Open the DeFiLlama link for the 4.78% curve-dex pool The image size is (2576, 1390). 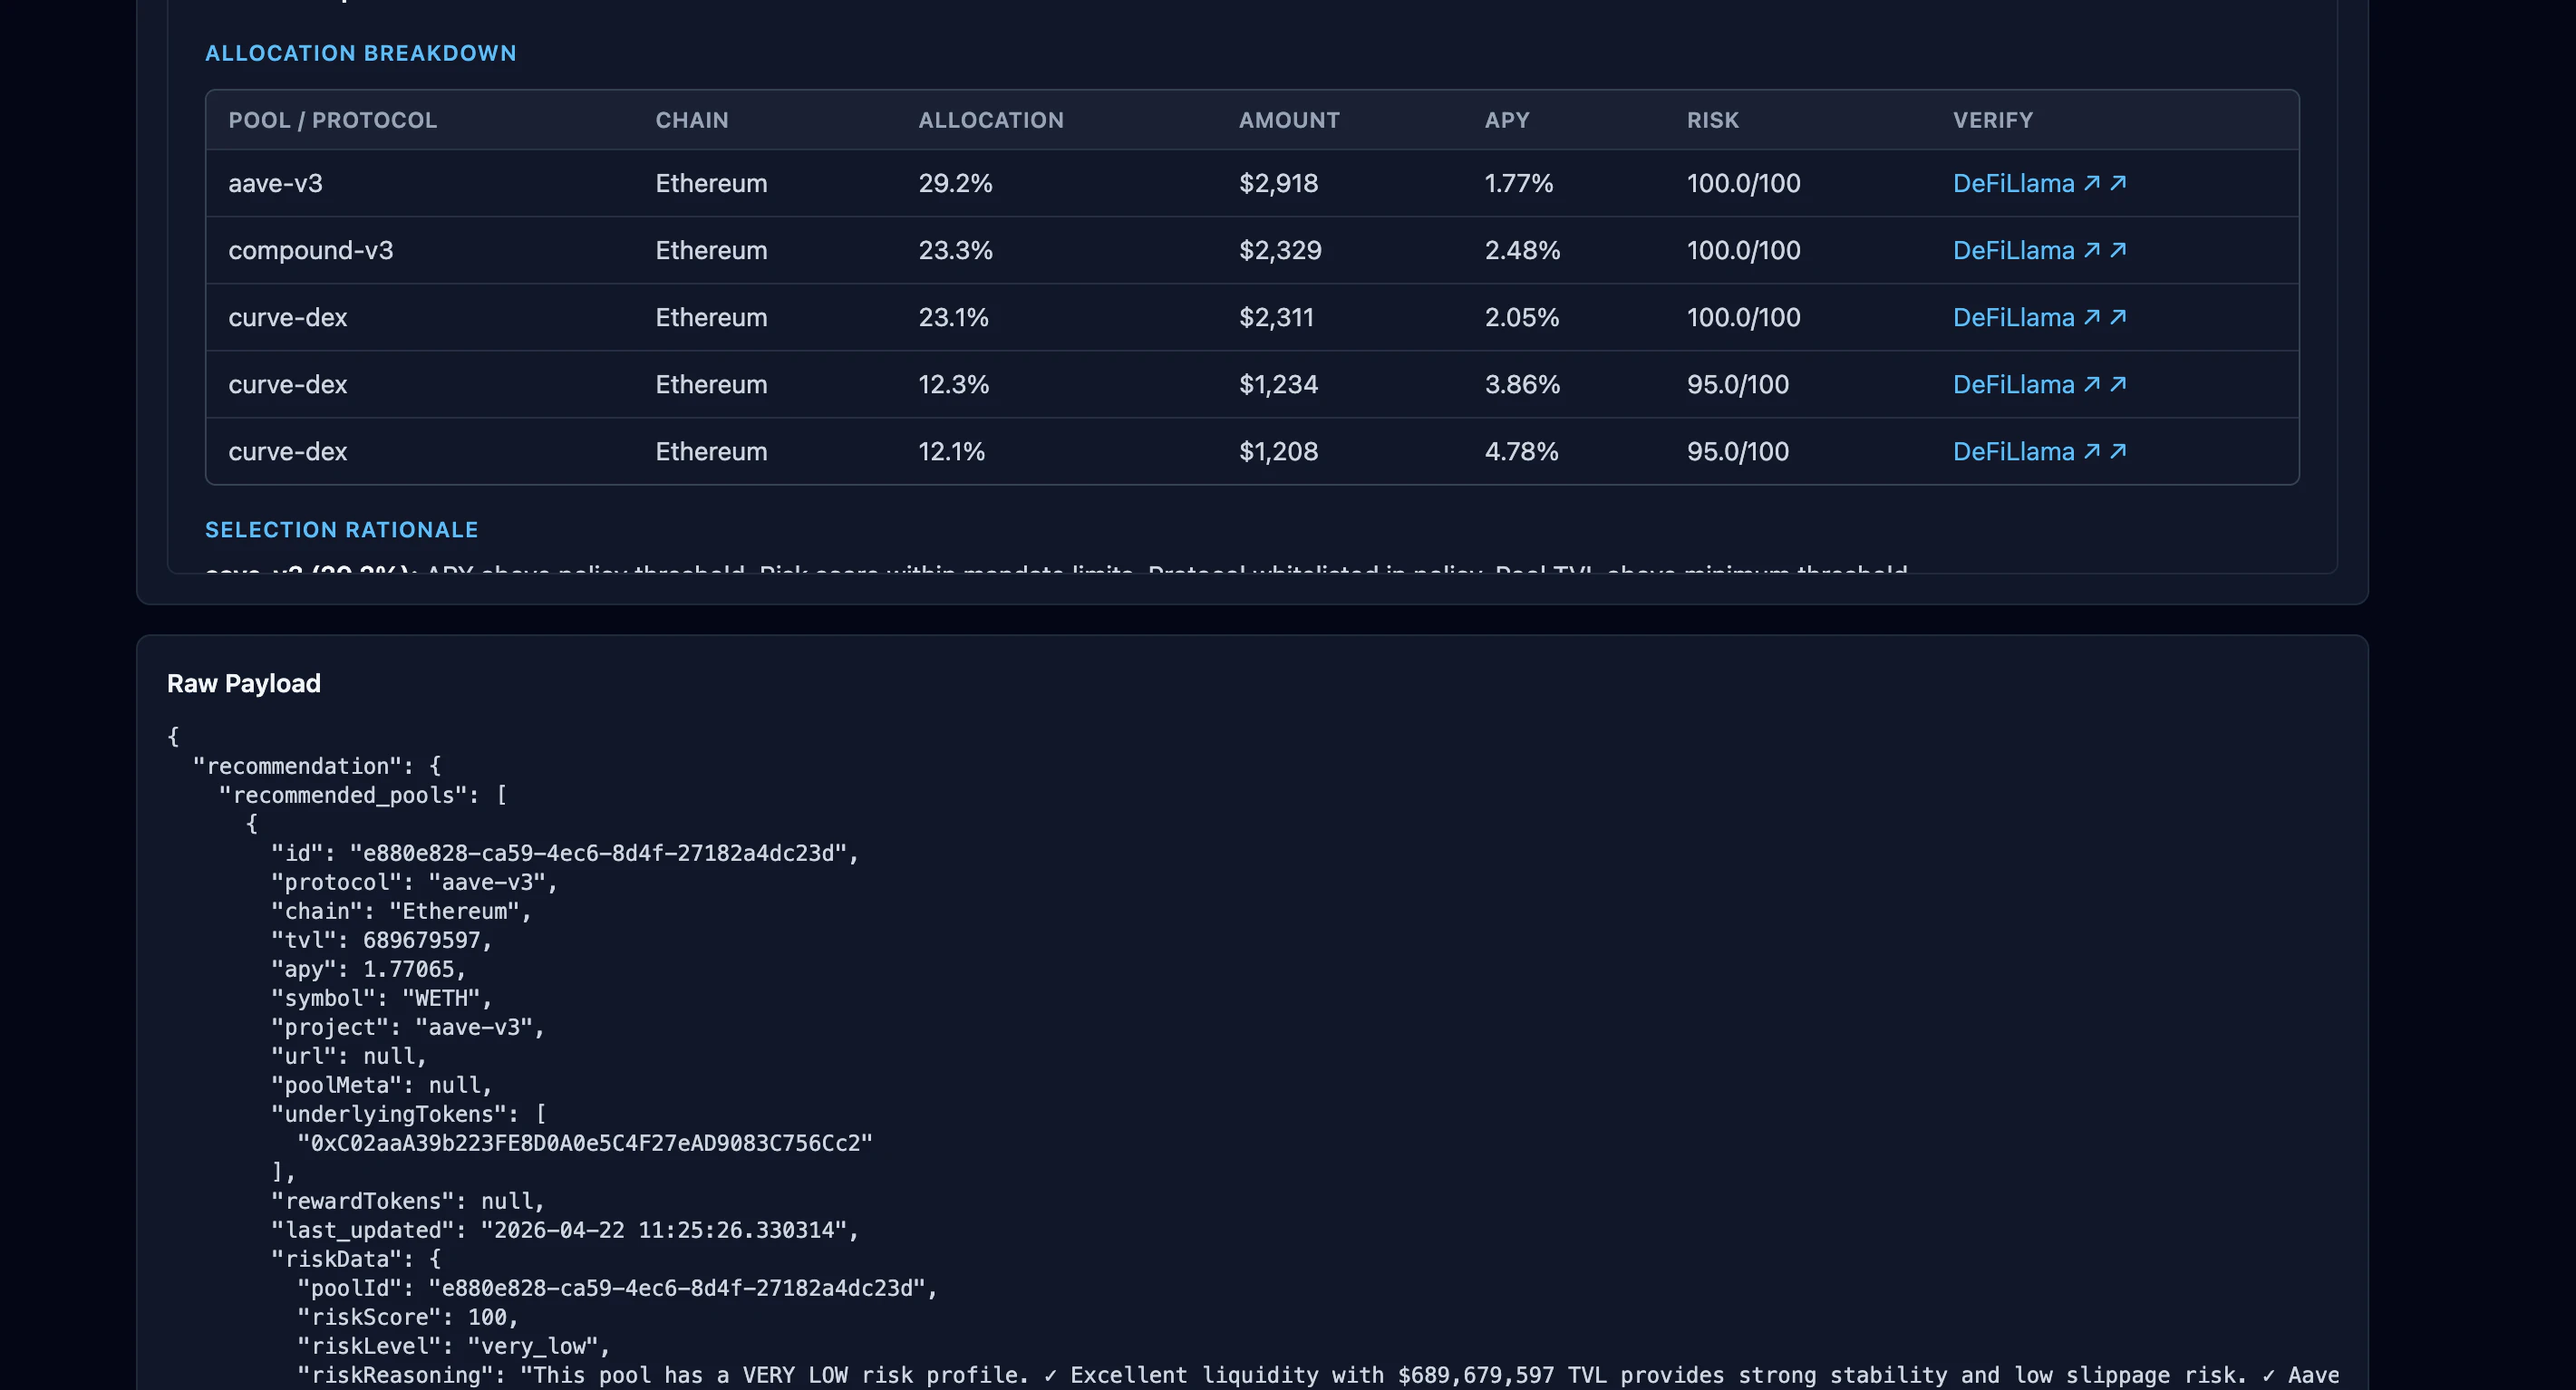2014,451
